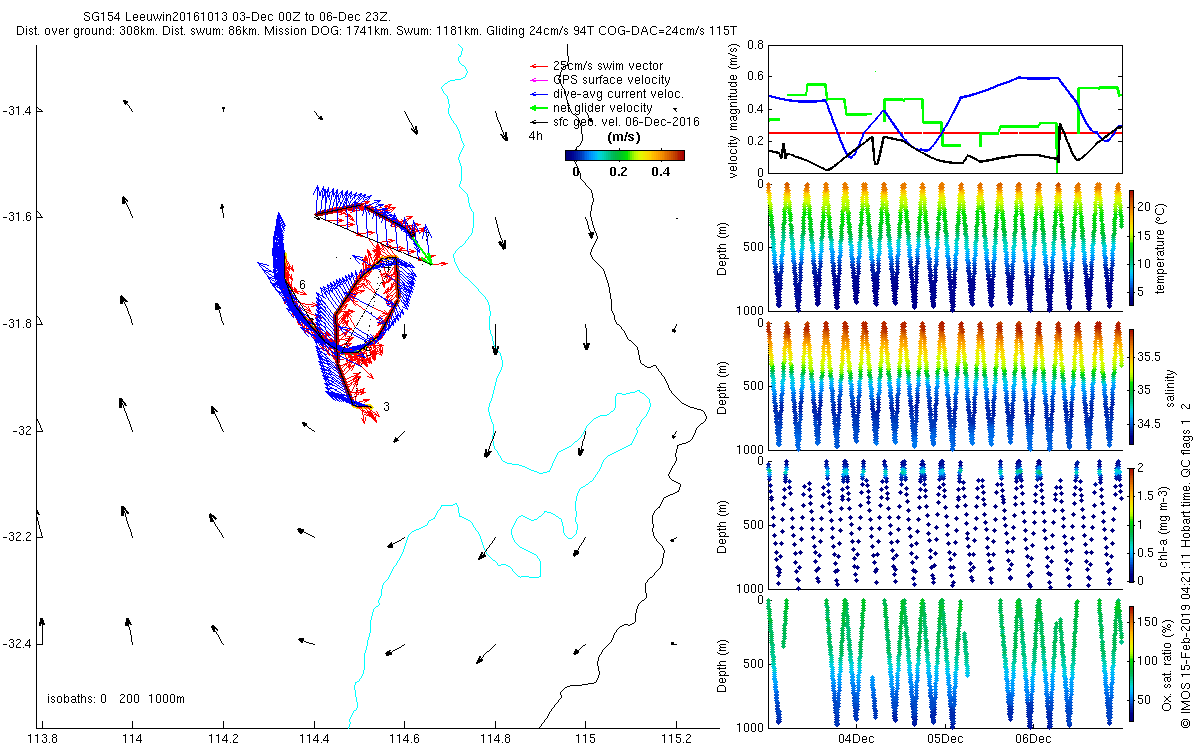Click the 04Dec date tick label

[856, 739]
